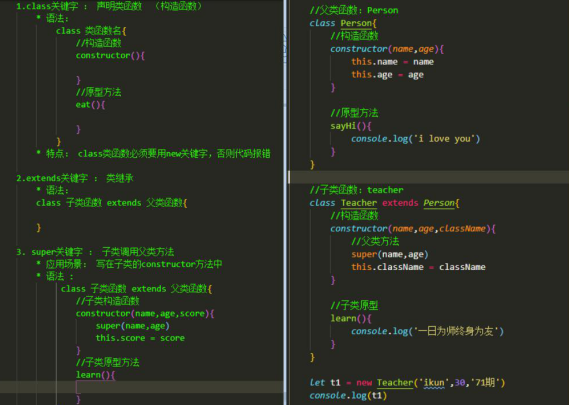Screen dimensions: 569x405
Task: Place cursor on 'constructor(name,age){' line
Action: 387,49
